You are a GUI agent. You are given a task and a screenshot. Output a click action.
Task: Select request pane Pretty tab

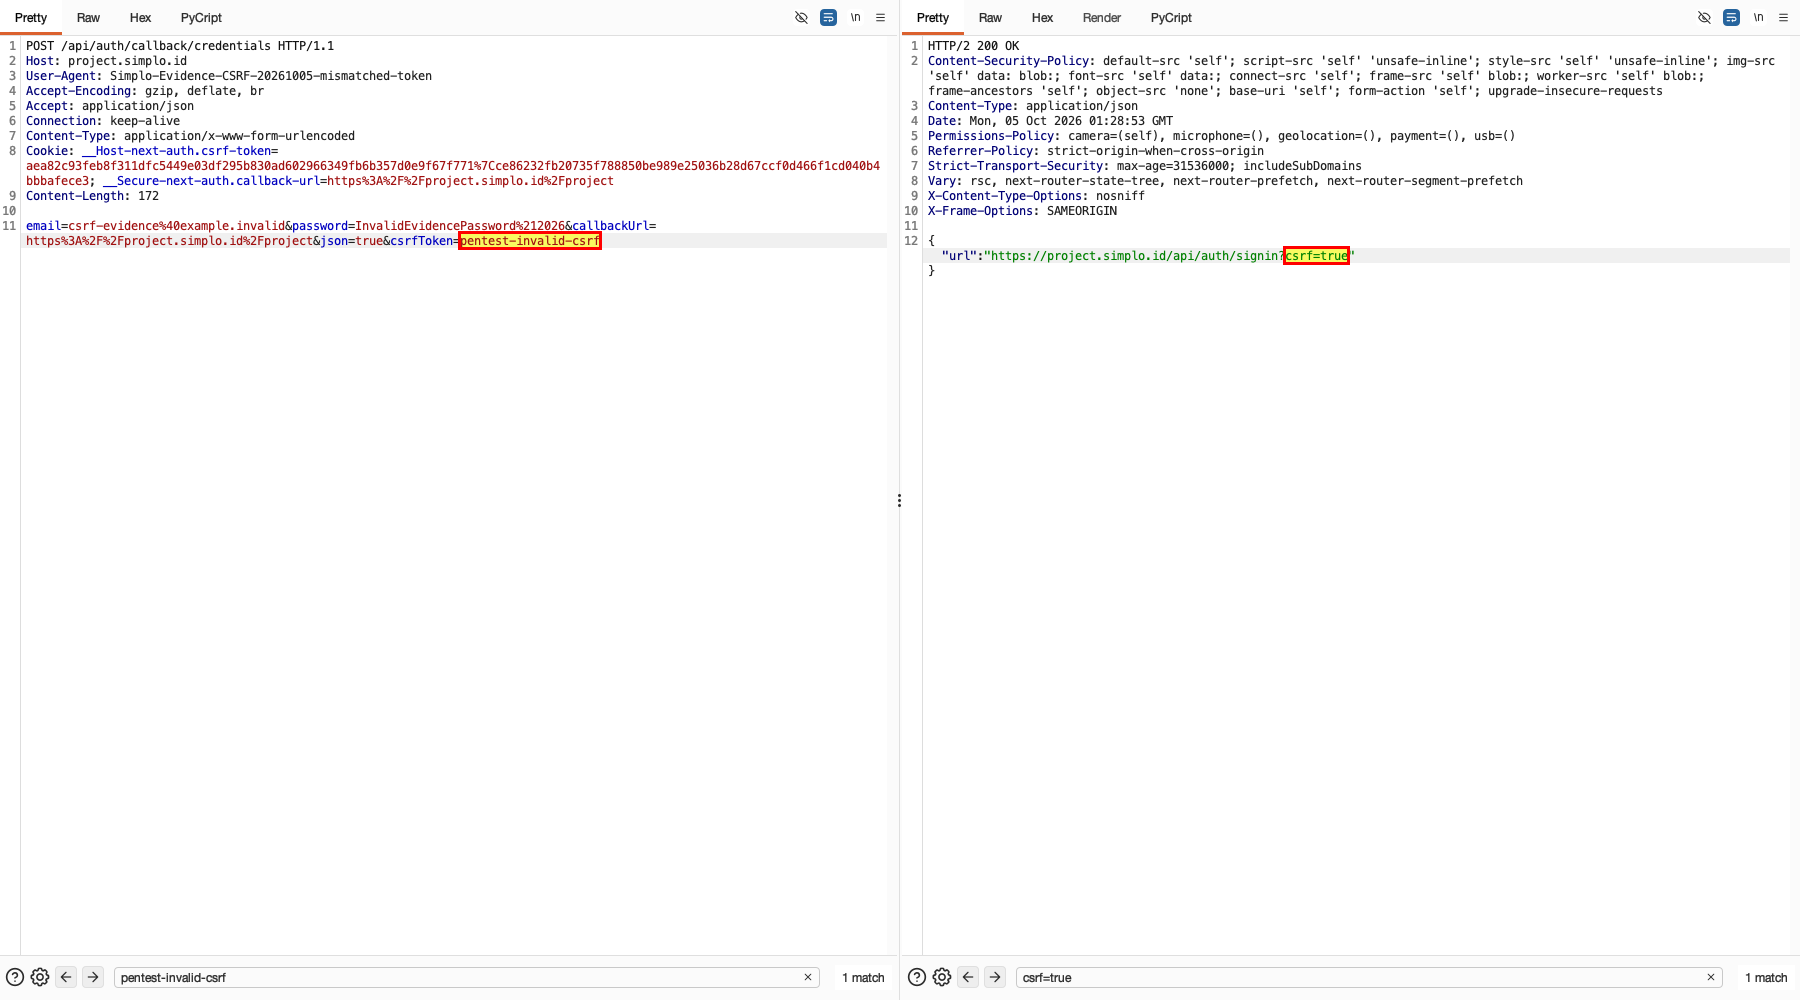pyautogui.click(x=31, y=18)
